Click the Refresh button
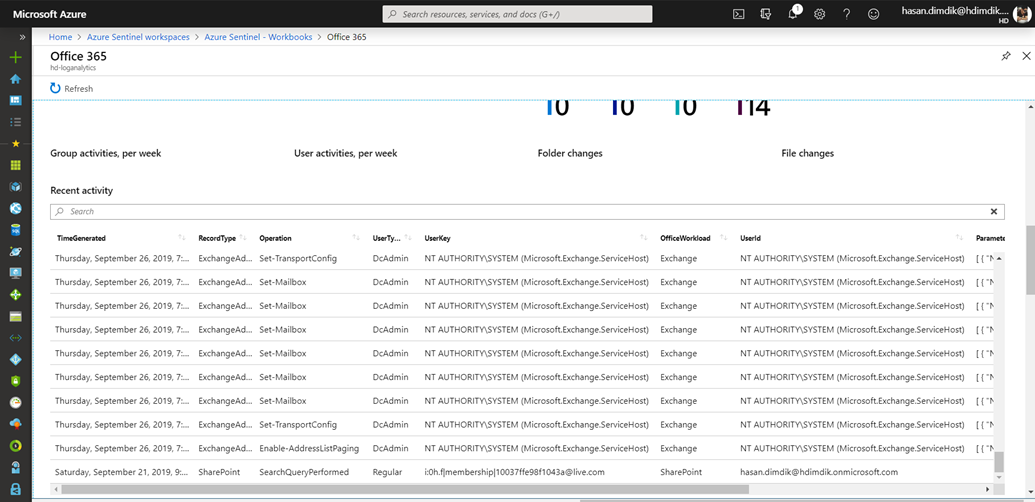 pos(71,88)
